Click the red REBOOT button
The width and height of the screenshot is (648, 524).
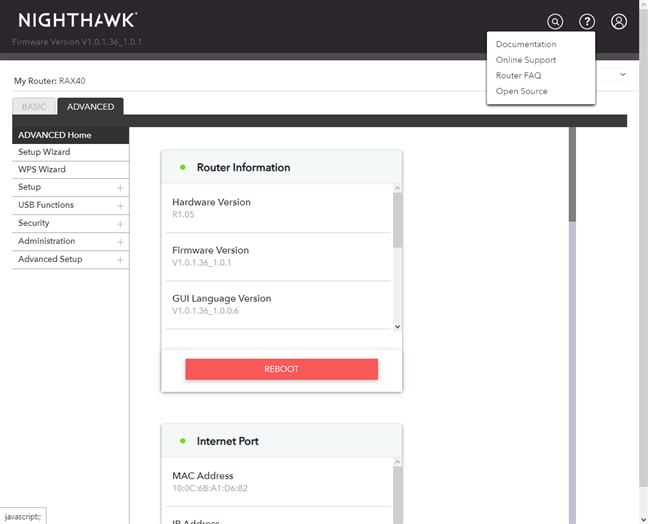(x=281, y=369)
